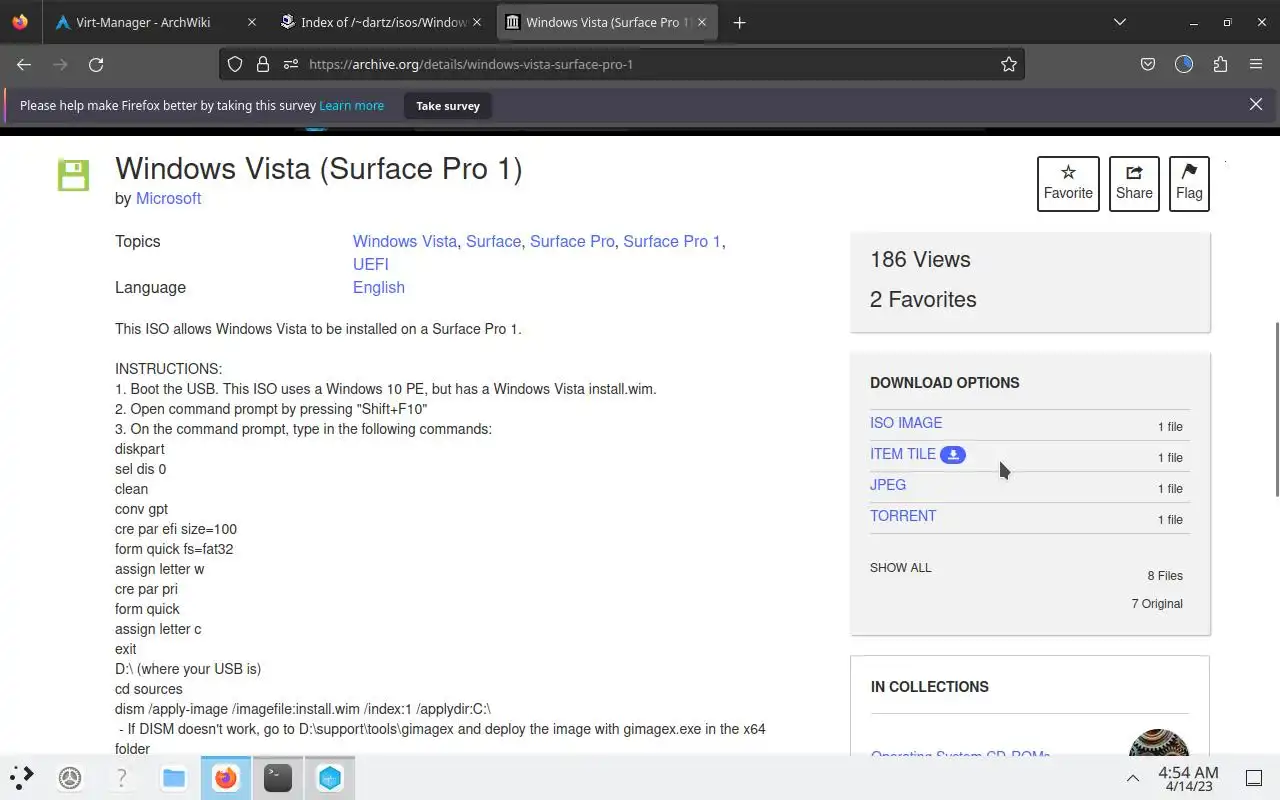1280x800 pixels.
Task: Show desktop button on taskbar
Action: tap(1253, 778)
